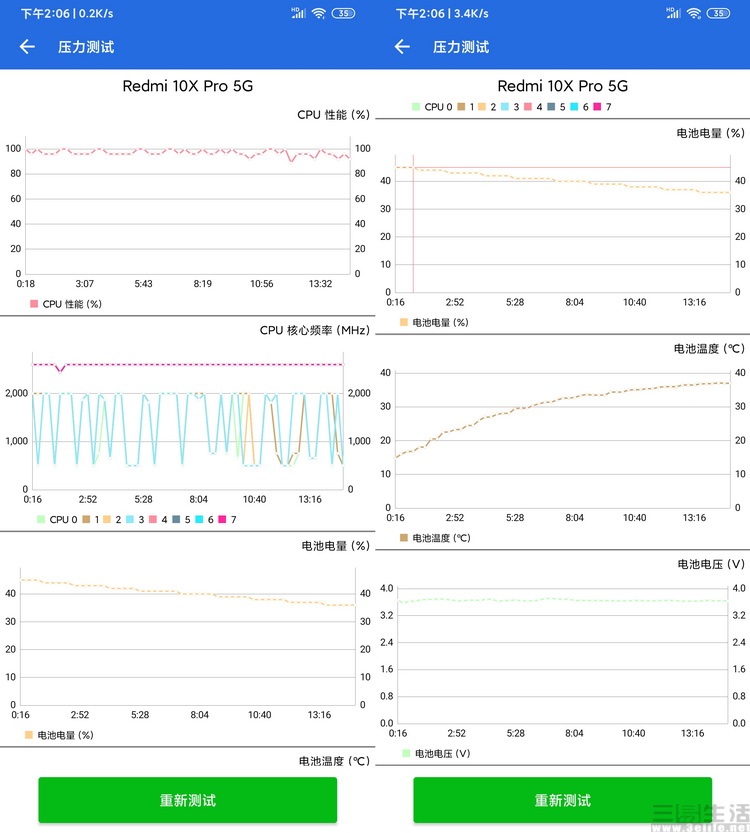Tap the right screen Wi-Fi status icon

[694, 13]
